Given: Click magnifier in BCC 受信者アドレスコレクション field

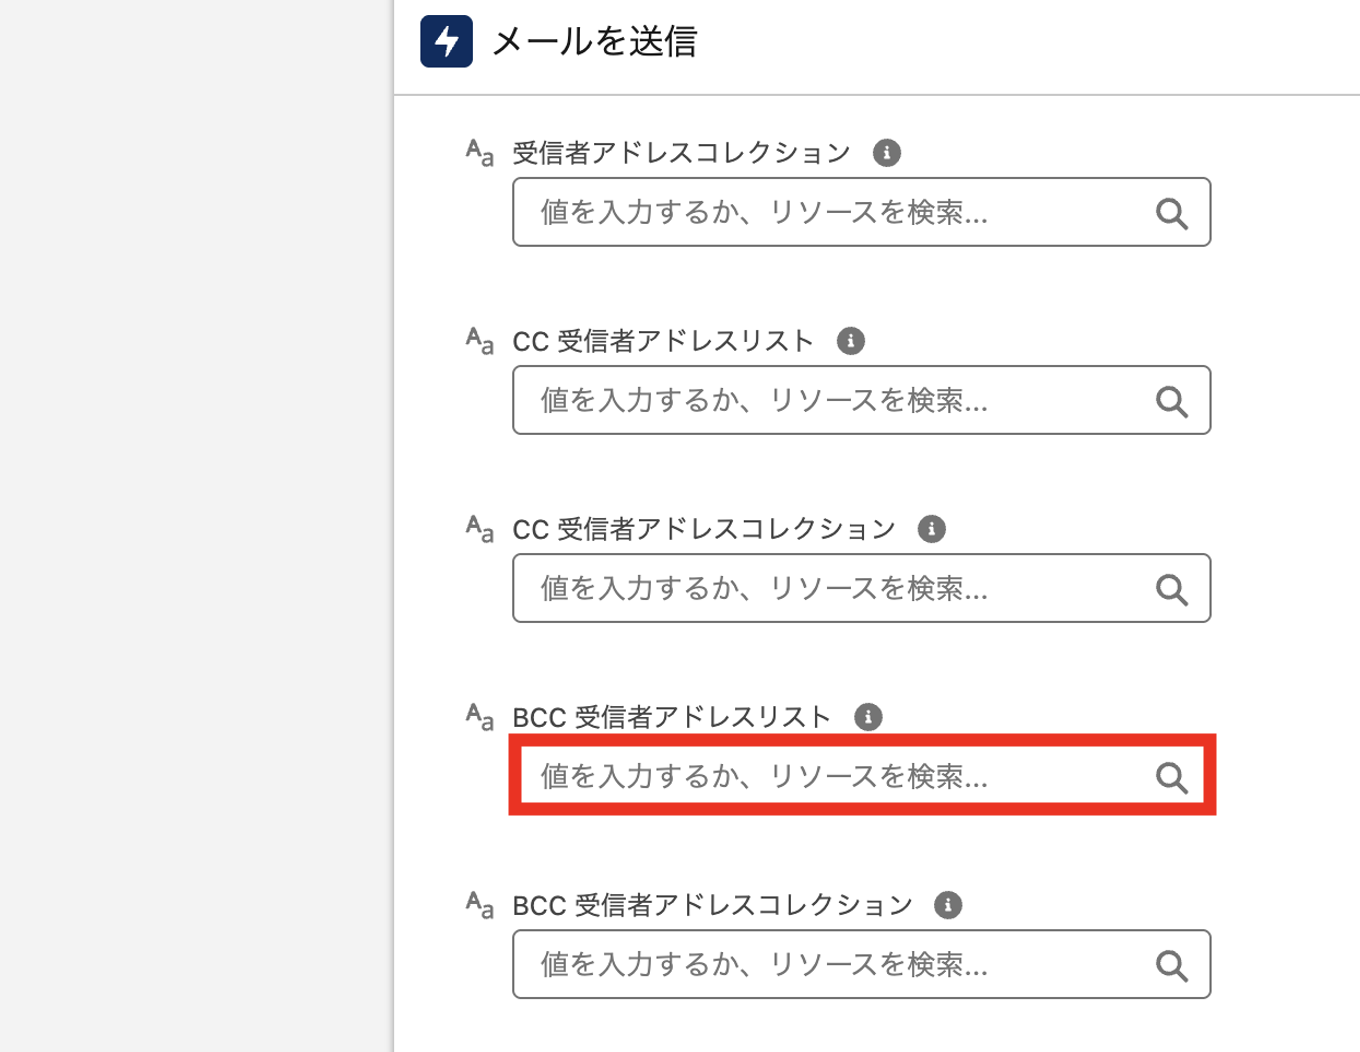Looking at the screenshot, I should (x=1171, y=965).
